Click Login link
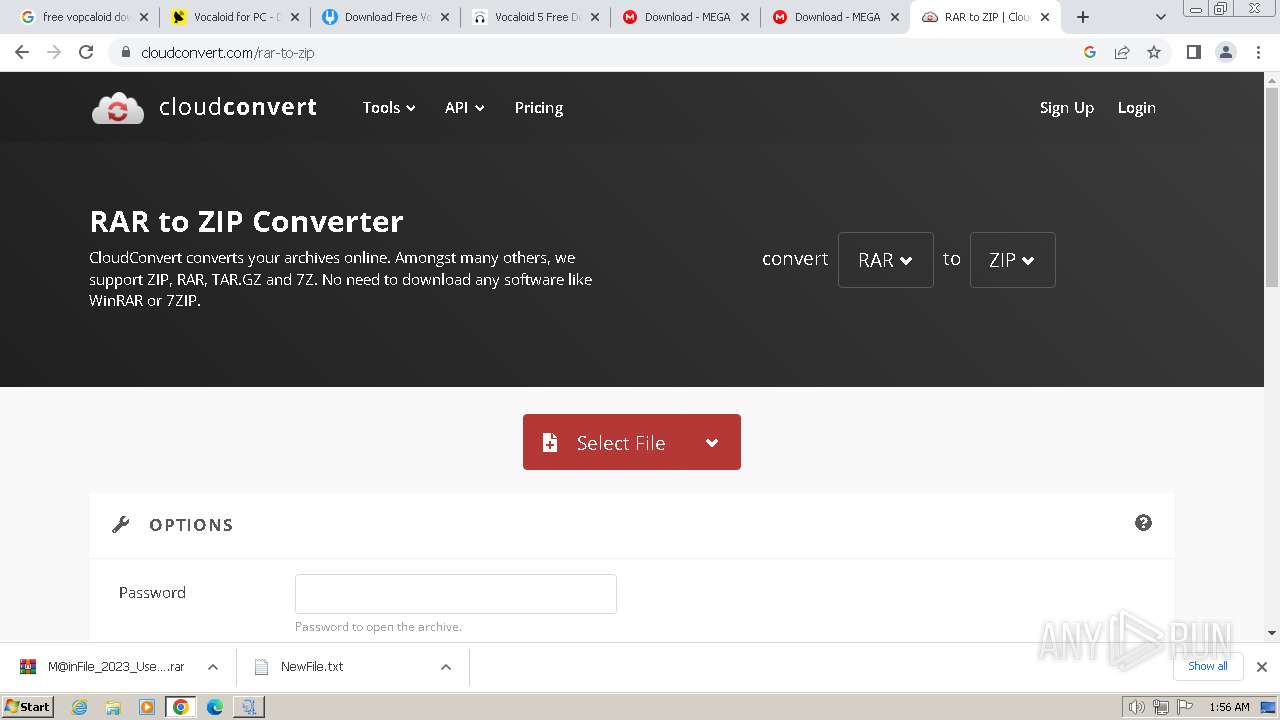Screen dimensions: 1280x720 [x=1136, y=107]
